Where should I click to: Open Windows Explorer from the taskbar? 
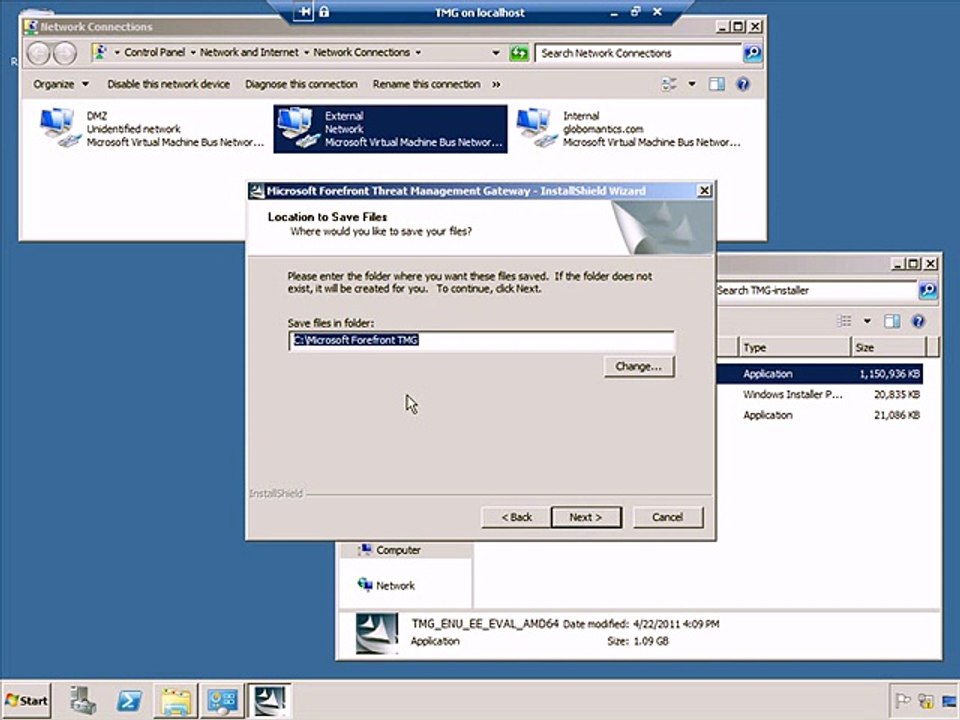[176, 700]
